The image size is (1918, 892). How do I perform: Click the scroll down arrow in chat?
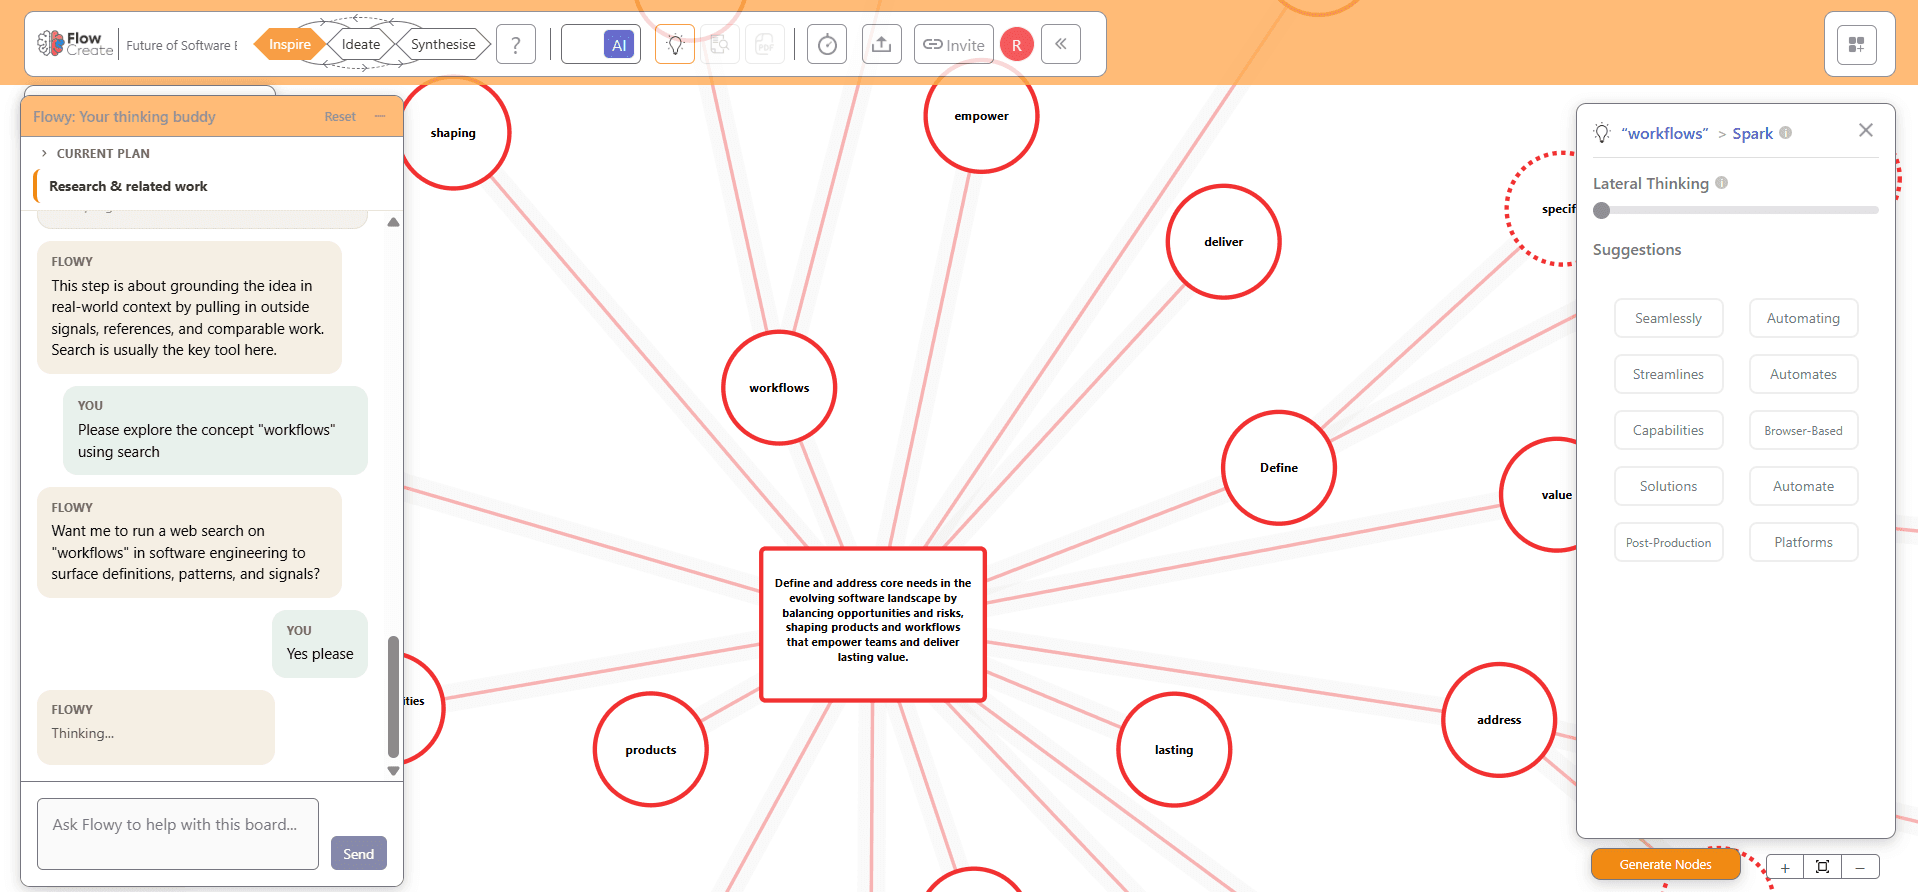tap(393, 771)
